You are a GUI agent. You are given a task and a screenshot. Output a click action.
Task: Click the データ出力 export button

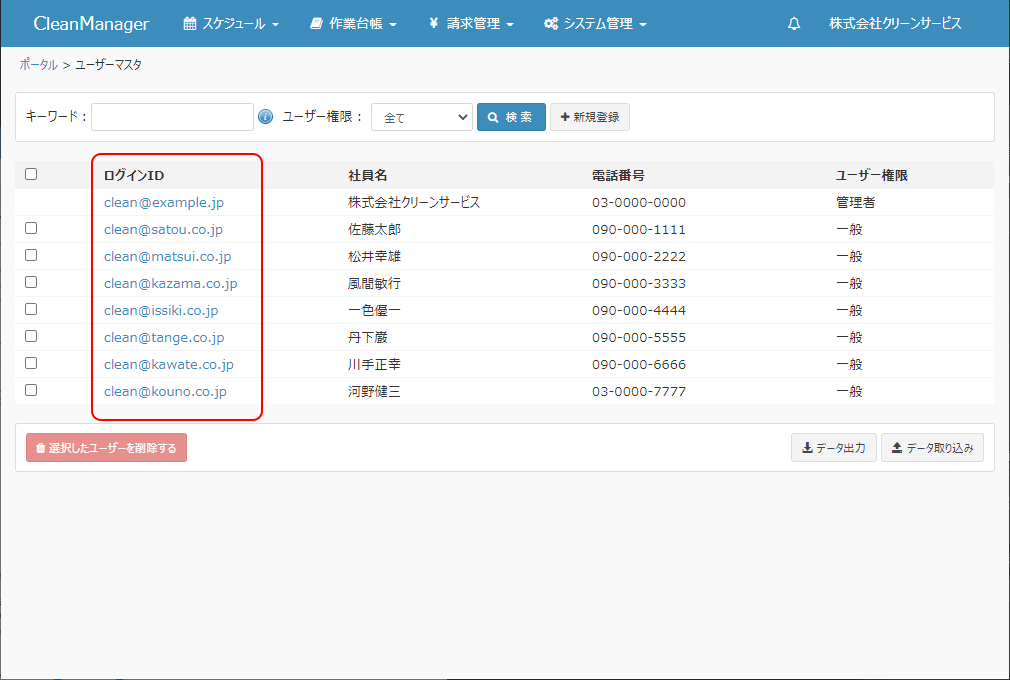point(833,449)
